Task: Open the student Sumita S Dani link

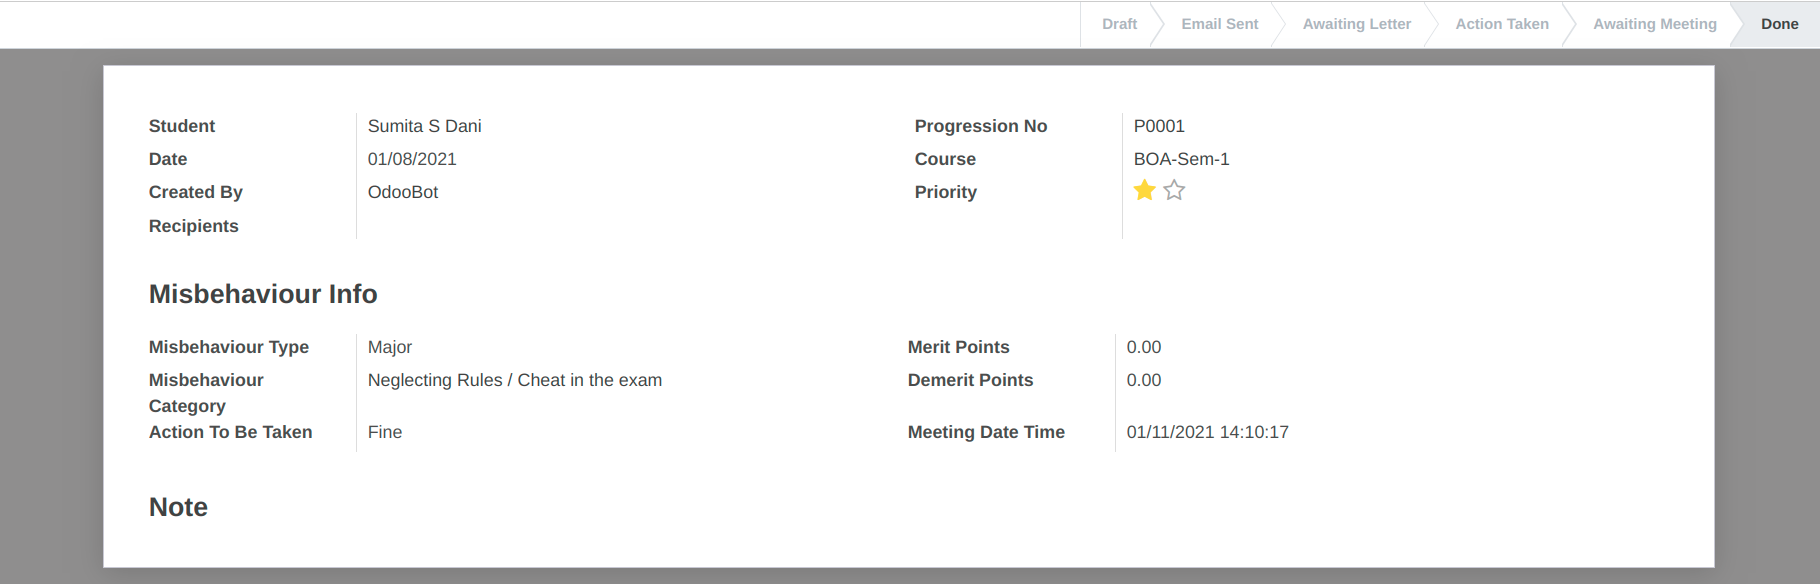Action: (x=424, y=126)
